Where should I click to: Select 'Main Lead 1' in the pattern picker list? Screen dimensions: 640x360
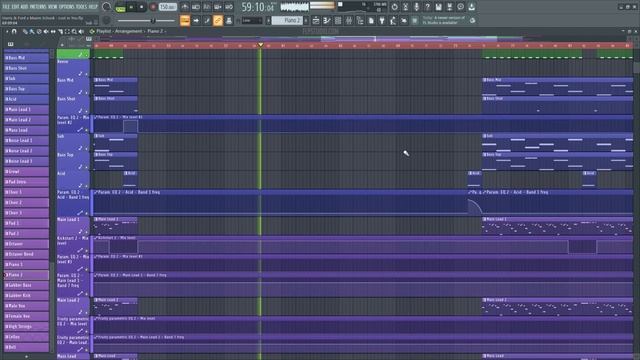(x=27, y=109)
